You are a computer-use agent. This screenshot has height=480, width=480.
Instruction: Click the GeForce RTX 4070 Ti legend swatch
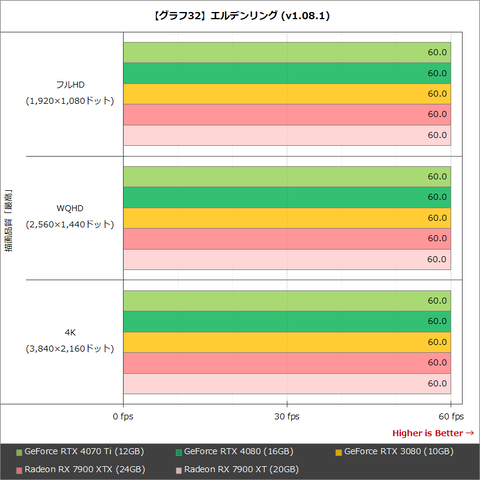point(19,453)
